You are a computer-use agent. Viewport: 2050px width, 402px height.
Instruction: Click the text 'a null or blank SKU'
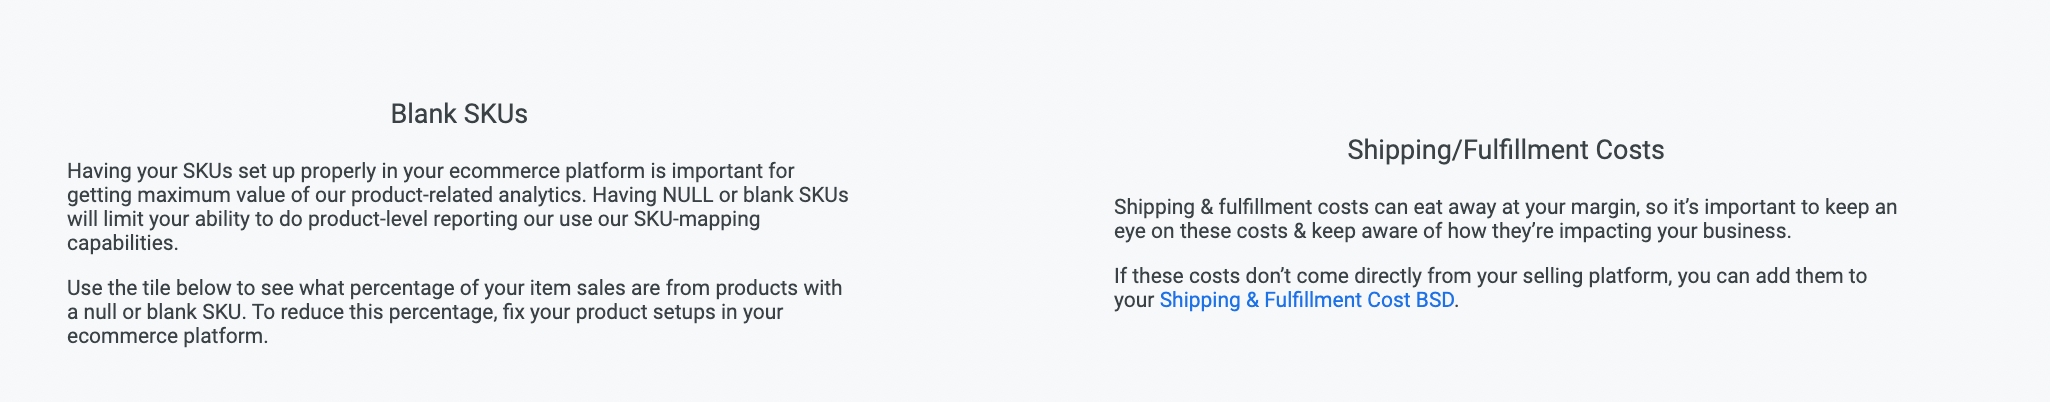pos(155,312)
